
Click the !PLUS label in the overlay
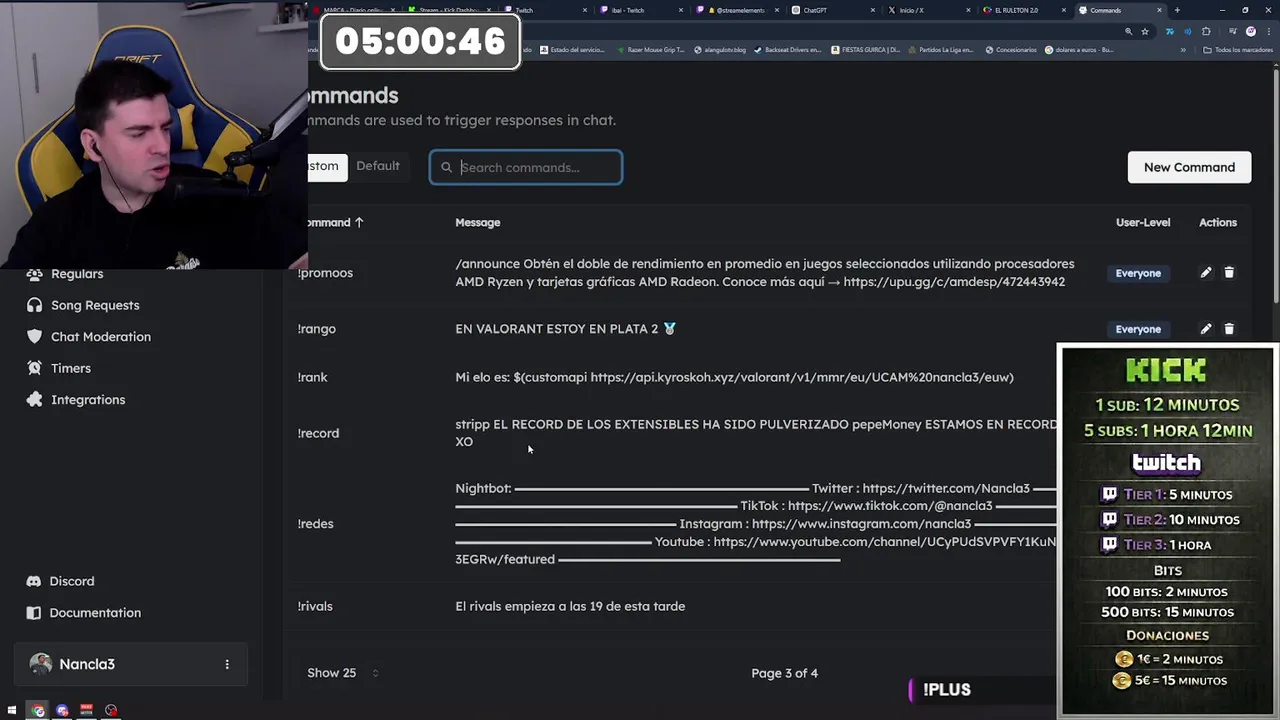(x=946, y=689)
